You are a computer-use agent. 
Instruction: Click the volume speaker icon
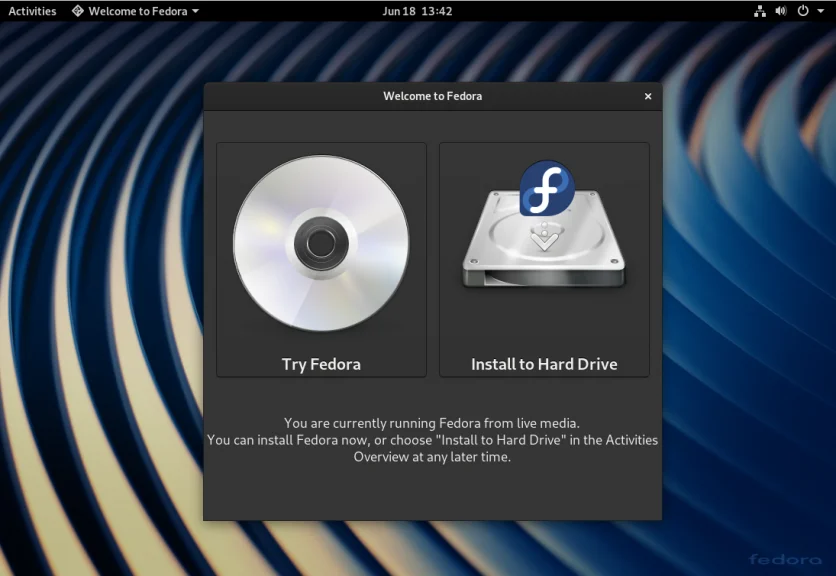781,11
